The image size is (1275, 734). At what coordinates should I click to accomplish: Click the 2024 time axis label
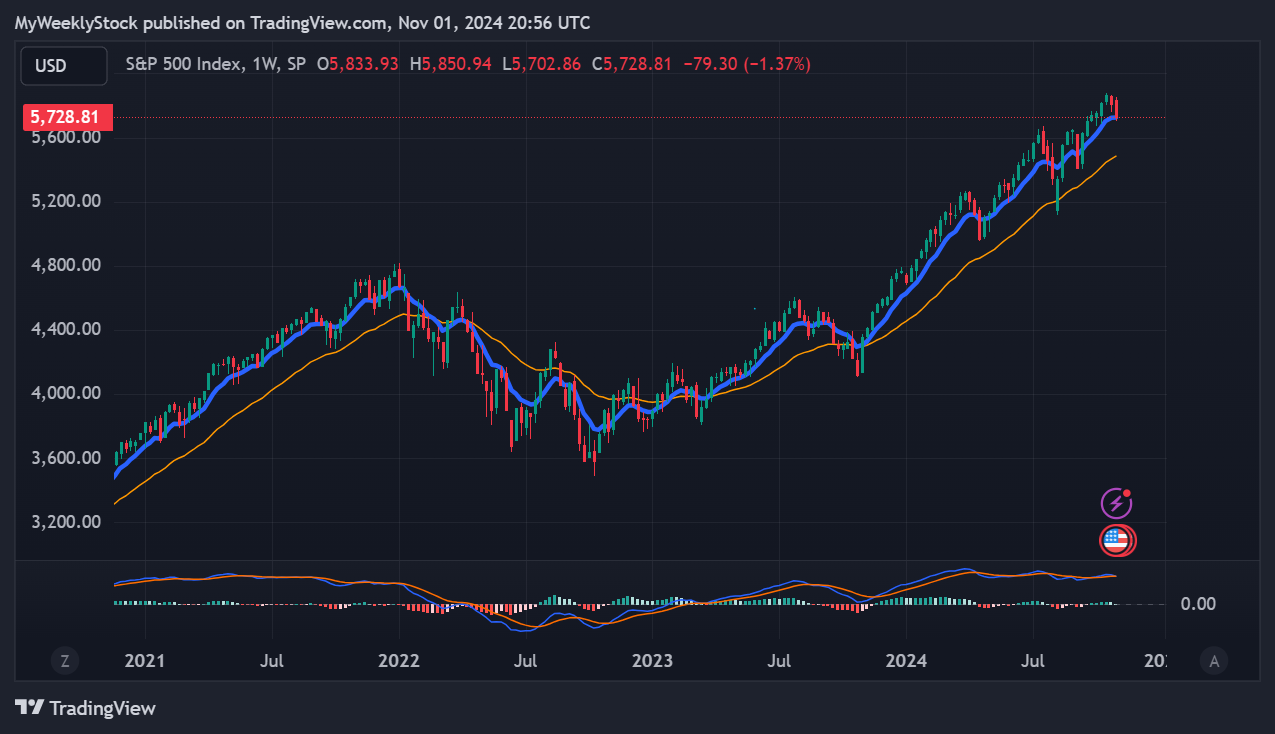(906, 661)
